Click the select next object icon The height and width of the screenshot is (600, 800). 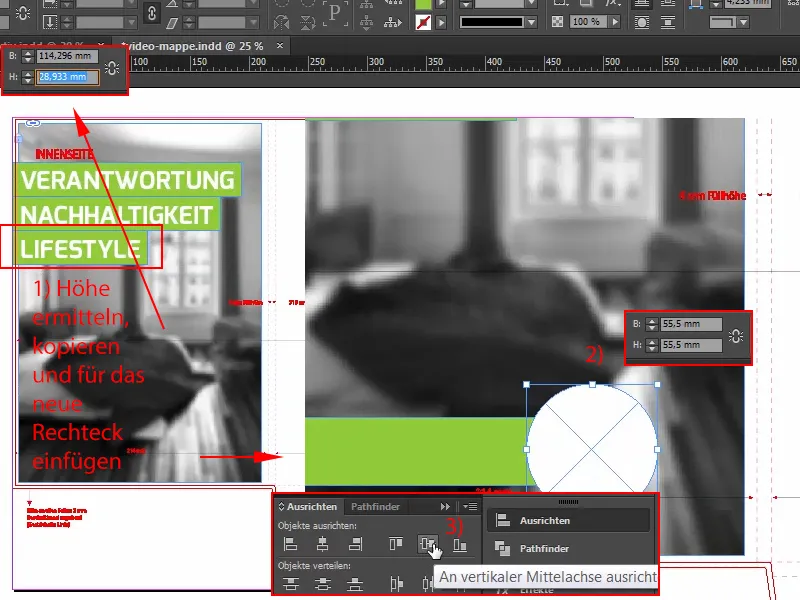(x=392, y=23)
